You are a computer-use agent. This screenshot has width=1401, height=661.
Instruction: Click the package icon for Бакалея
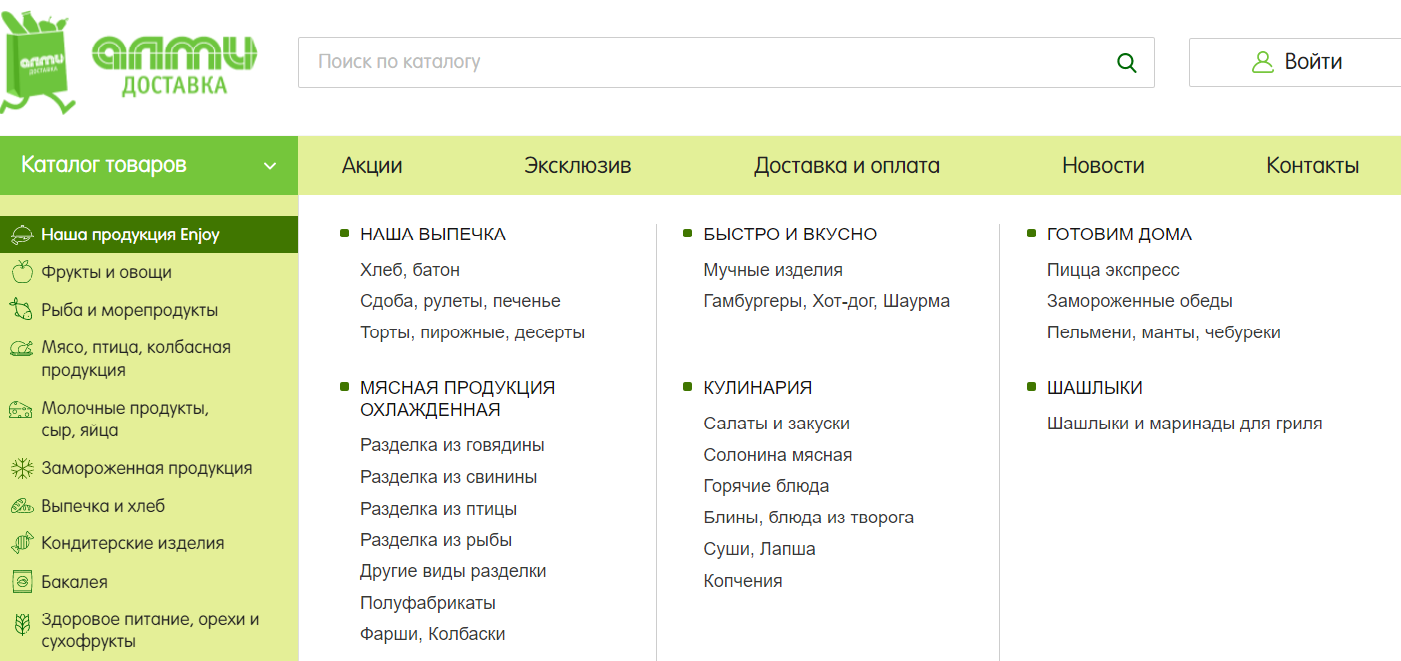(x=22, y=581)
